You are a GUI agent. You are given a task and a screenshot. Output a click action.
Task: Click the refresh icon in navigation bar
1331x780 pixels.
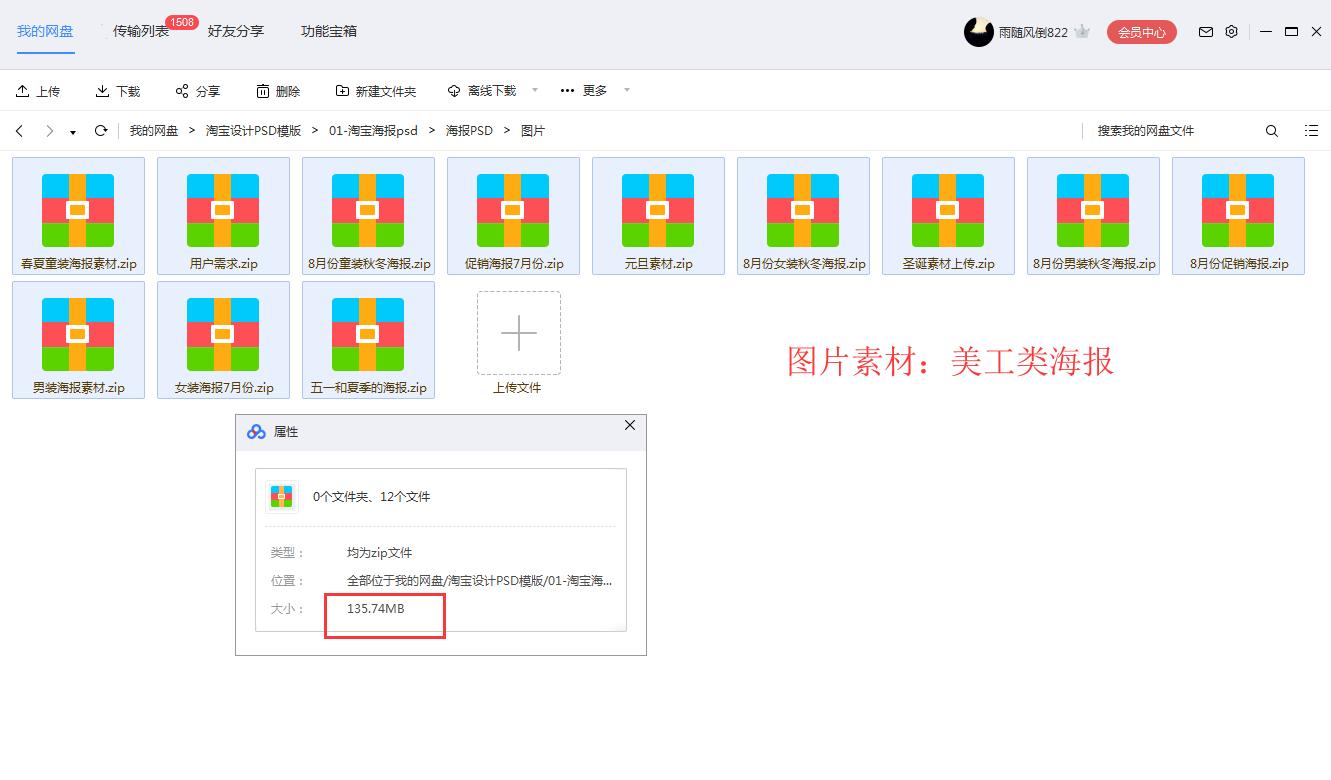[x=100, y=130]
